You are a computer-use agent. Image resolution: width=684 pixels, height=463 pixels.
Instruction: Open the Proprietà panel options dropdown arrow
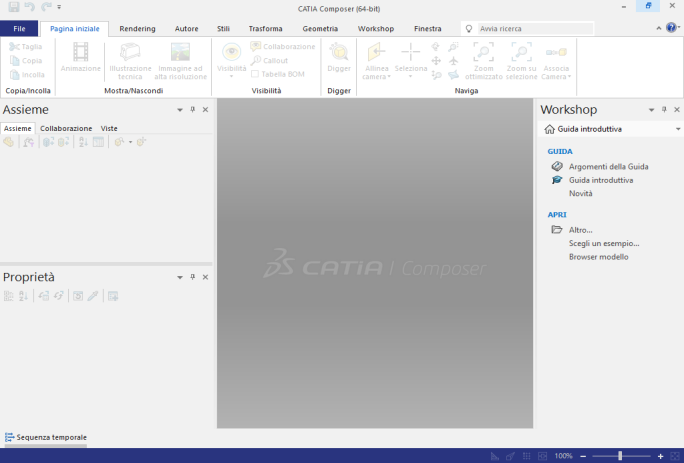180,278
